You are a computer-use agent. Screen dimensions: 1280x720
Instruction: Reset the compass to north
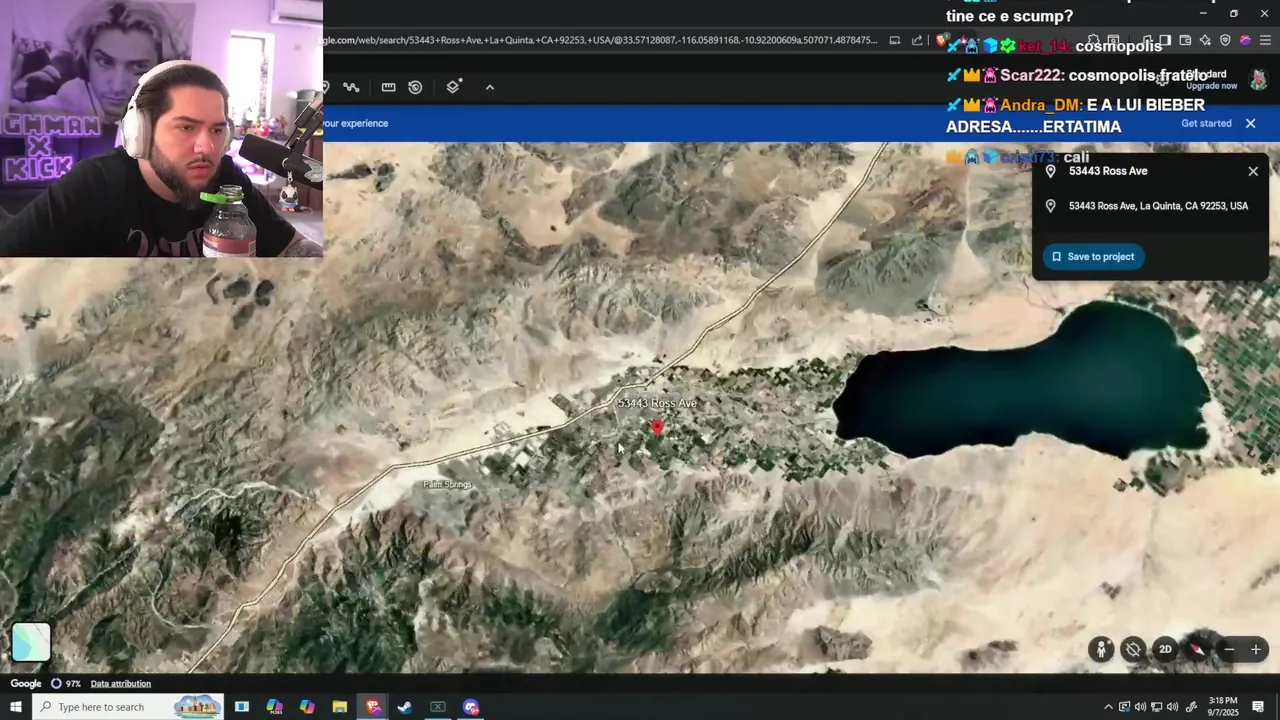coord(1197,649)
